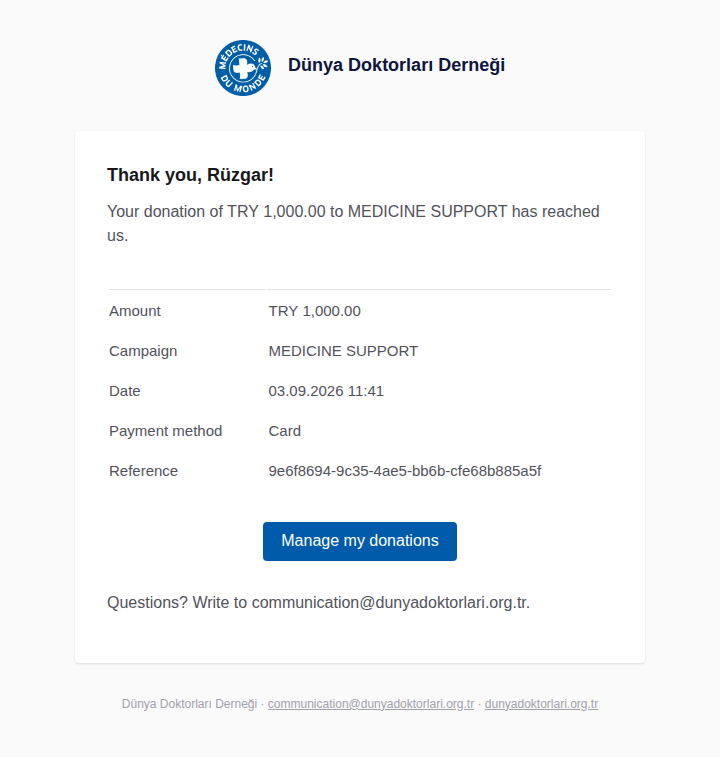This screenshot has width=720, height=757.
Task: Open the communication@dunyadoktorlari.org.tr footer link
Action: pyautogui.click(x=371, y=704)
